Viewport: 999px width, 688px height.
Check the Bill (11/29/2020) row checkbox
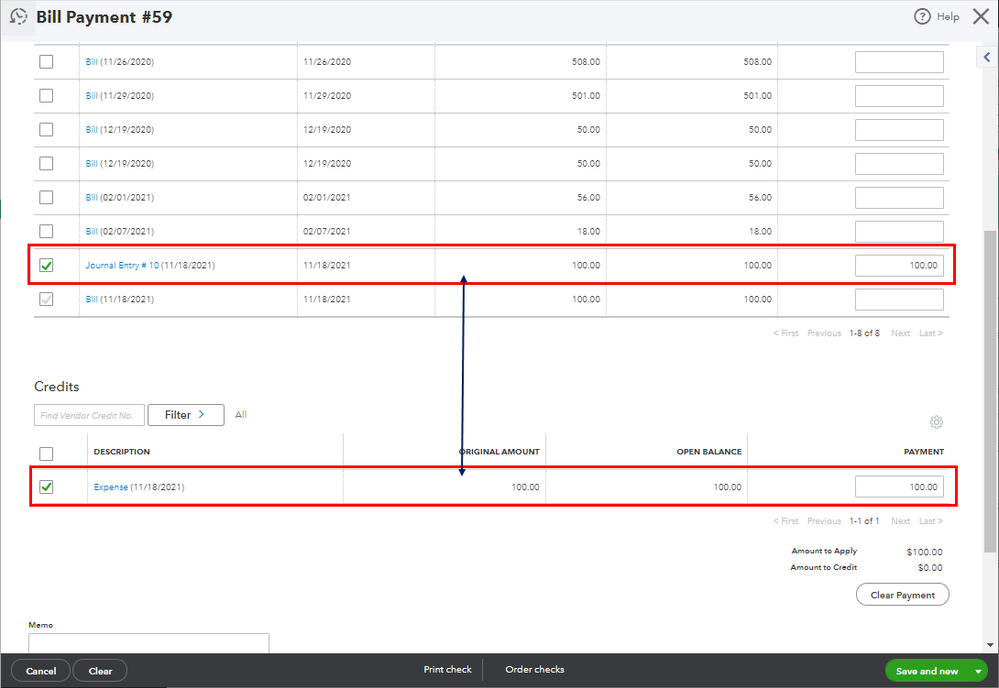pyautogui.click(x=47, y=96)
